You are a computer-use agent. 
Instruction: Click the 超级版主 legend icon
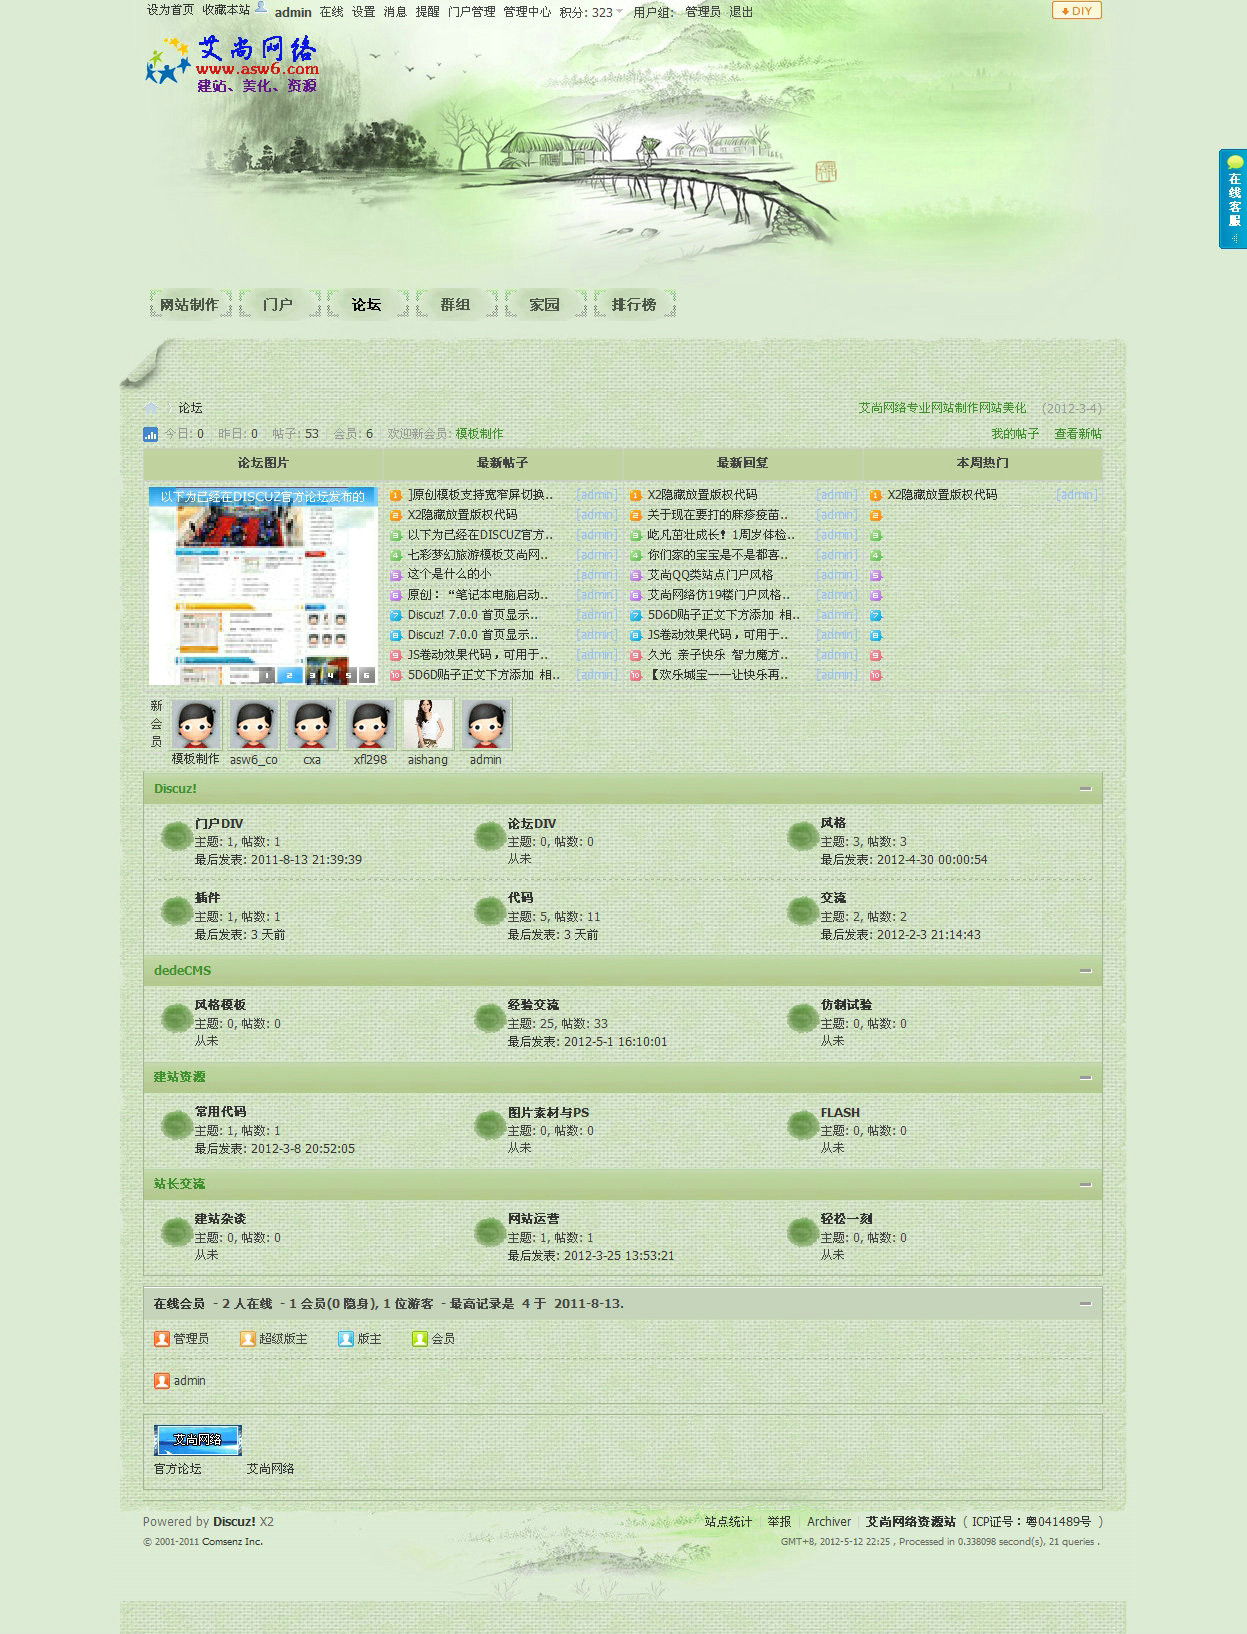(x=248, y=1339)
